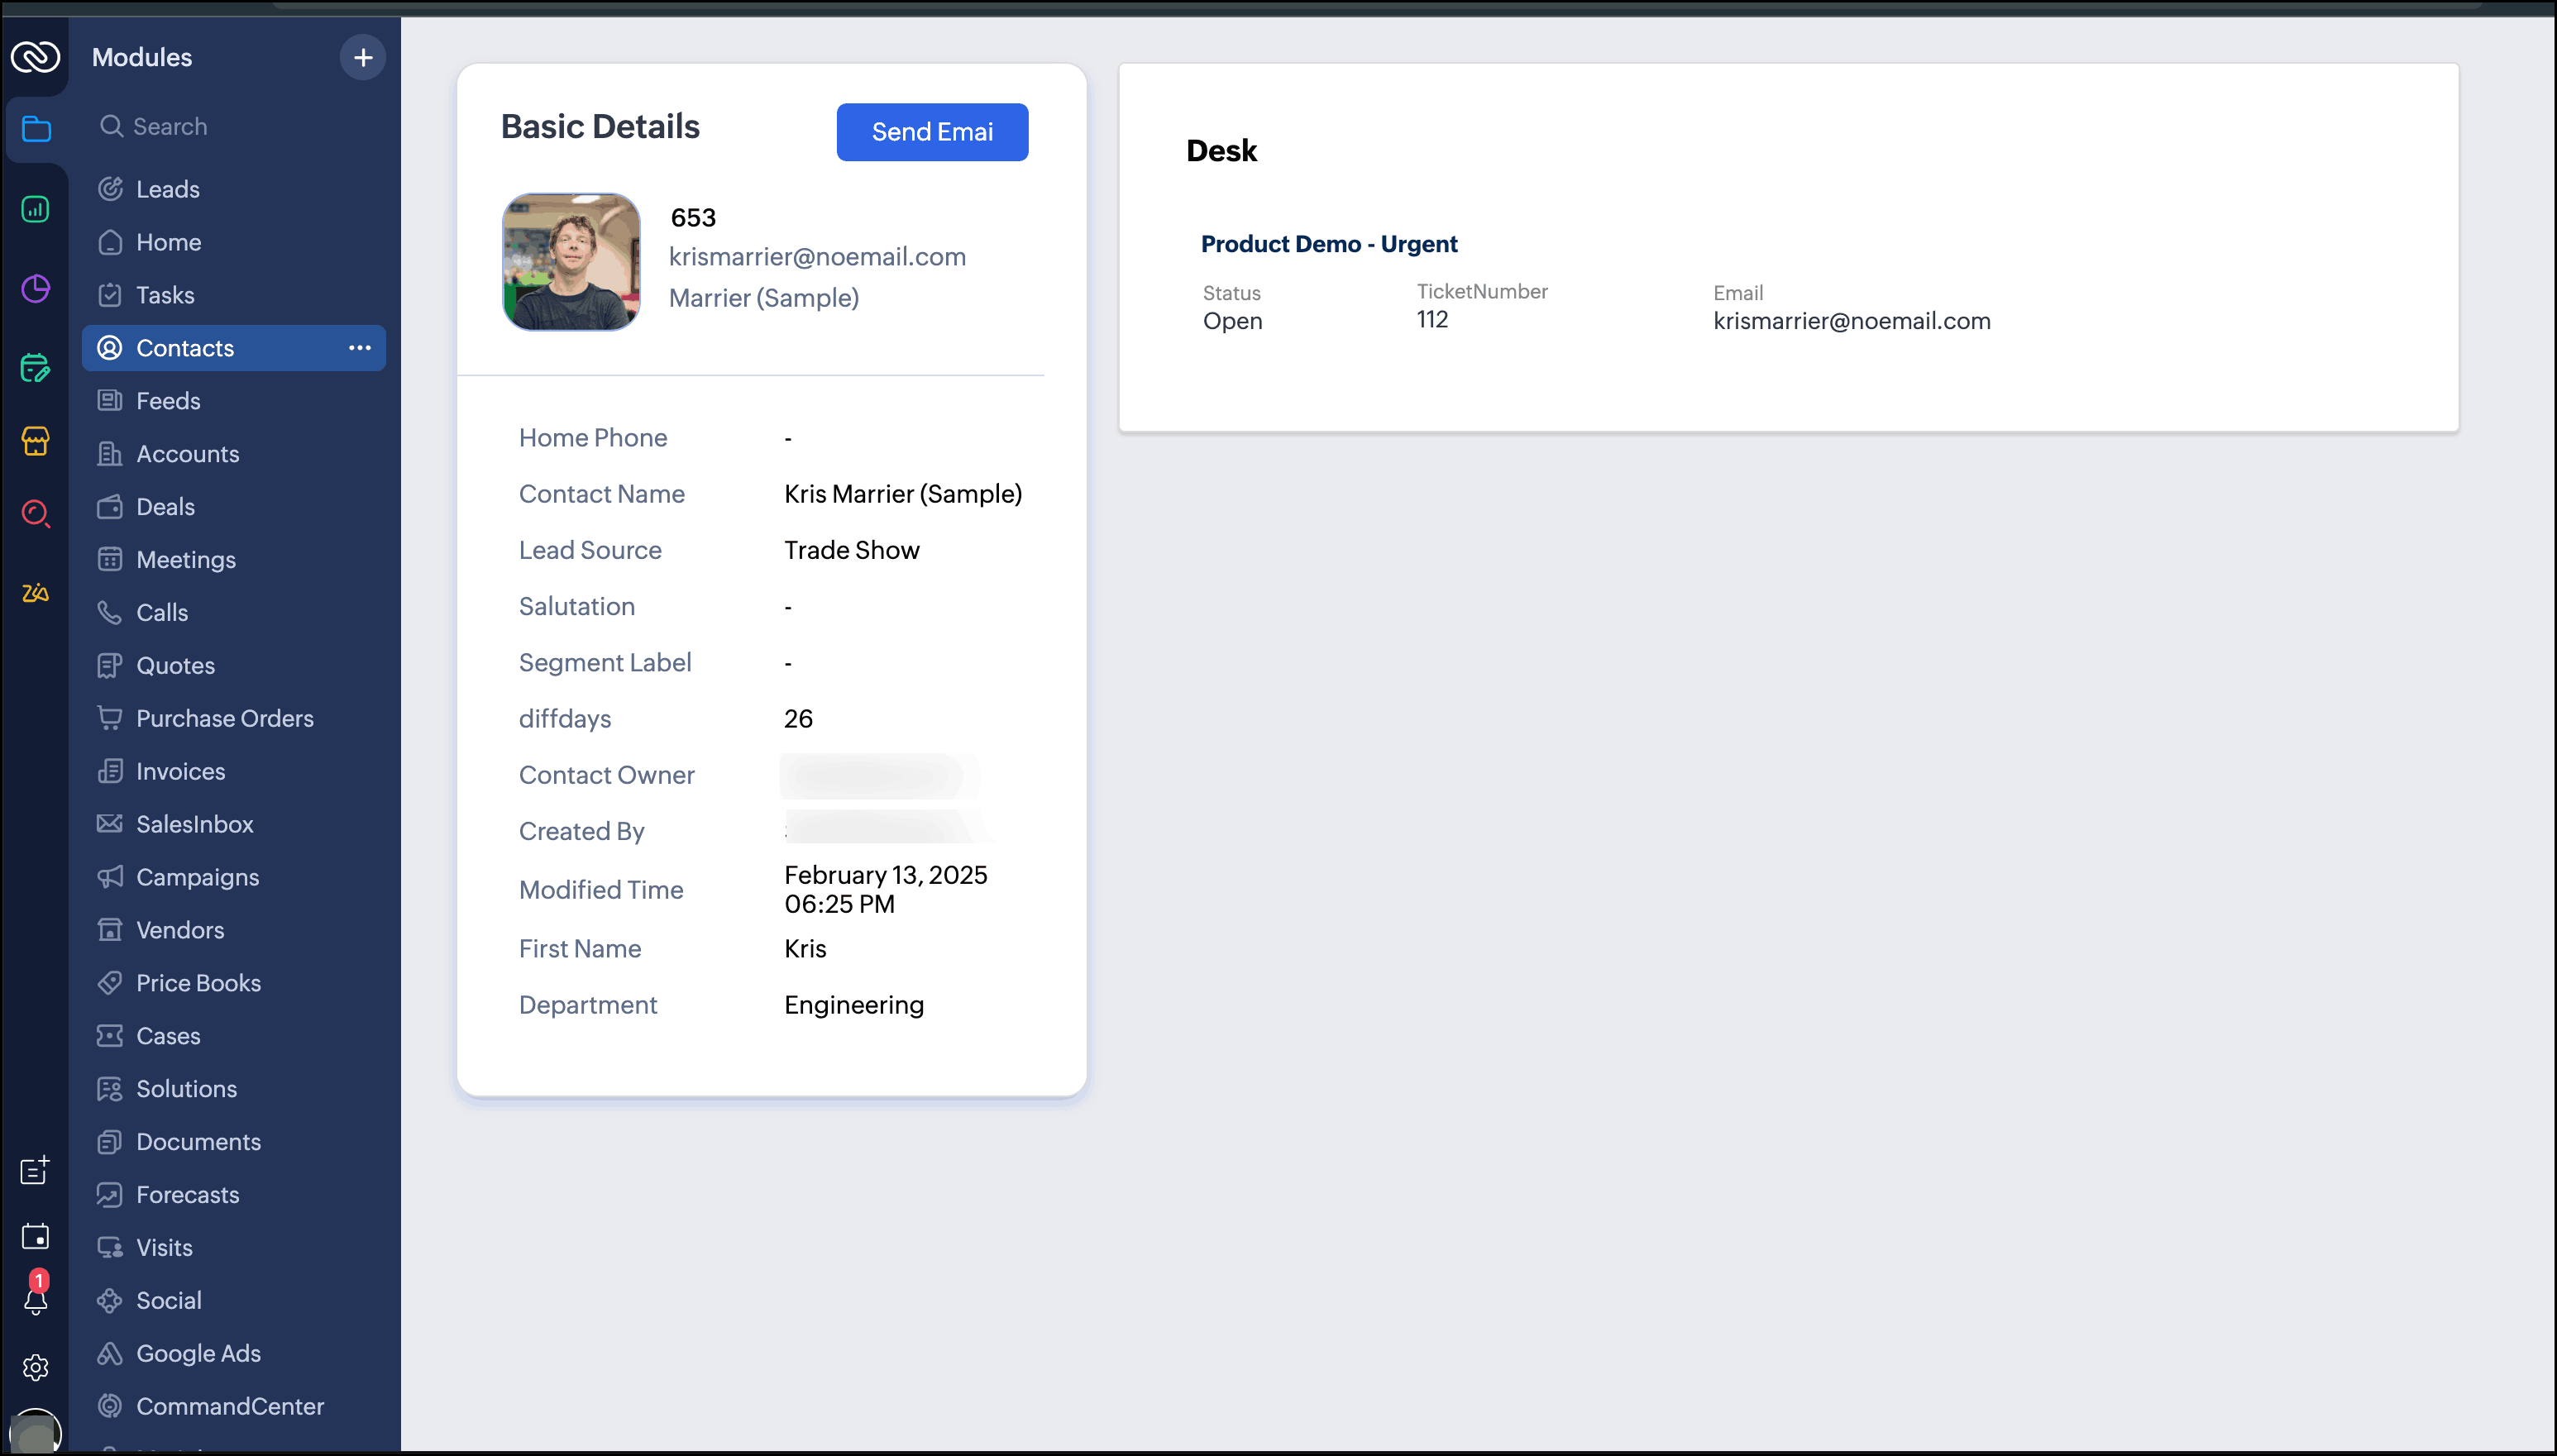Open the Analytics pie chart icon
Viewport: 2557px width, 1456px height.
pos(36,289)
